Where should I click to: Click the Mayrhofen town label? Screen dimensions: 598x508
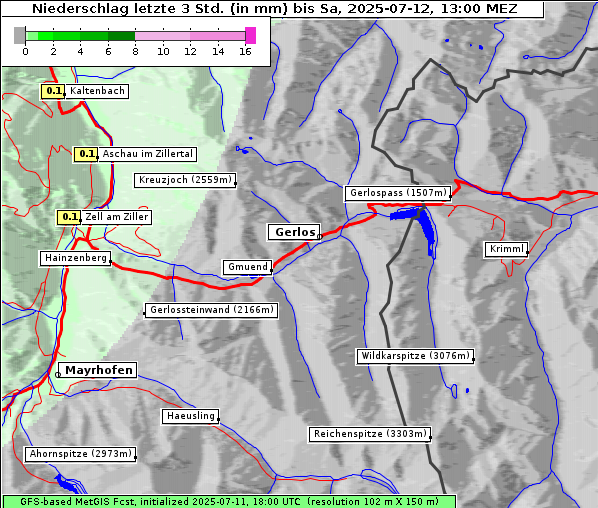[x=98, y=370]
